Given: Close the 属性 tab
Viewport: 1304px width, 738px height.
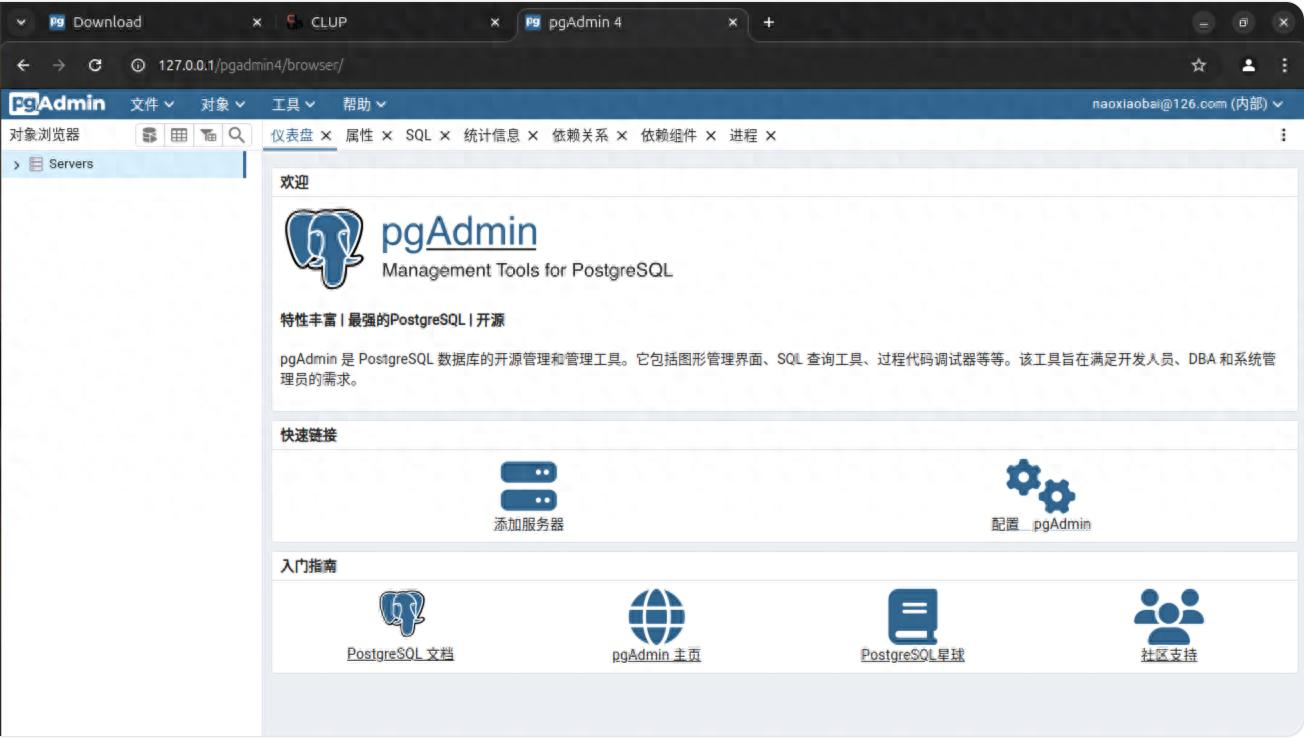Looking at the screenshot, I should pyautogui.click(x=387, y=135).
